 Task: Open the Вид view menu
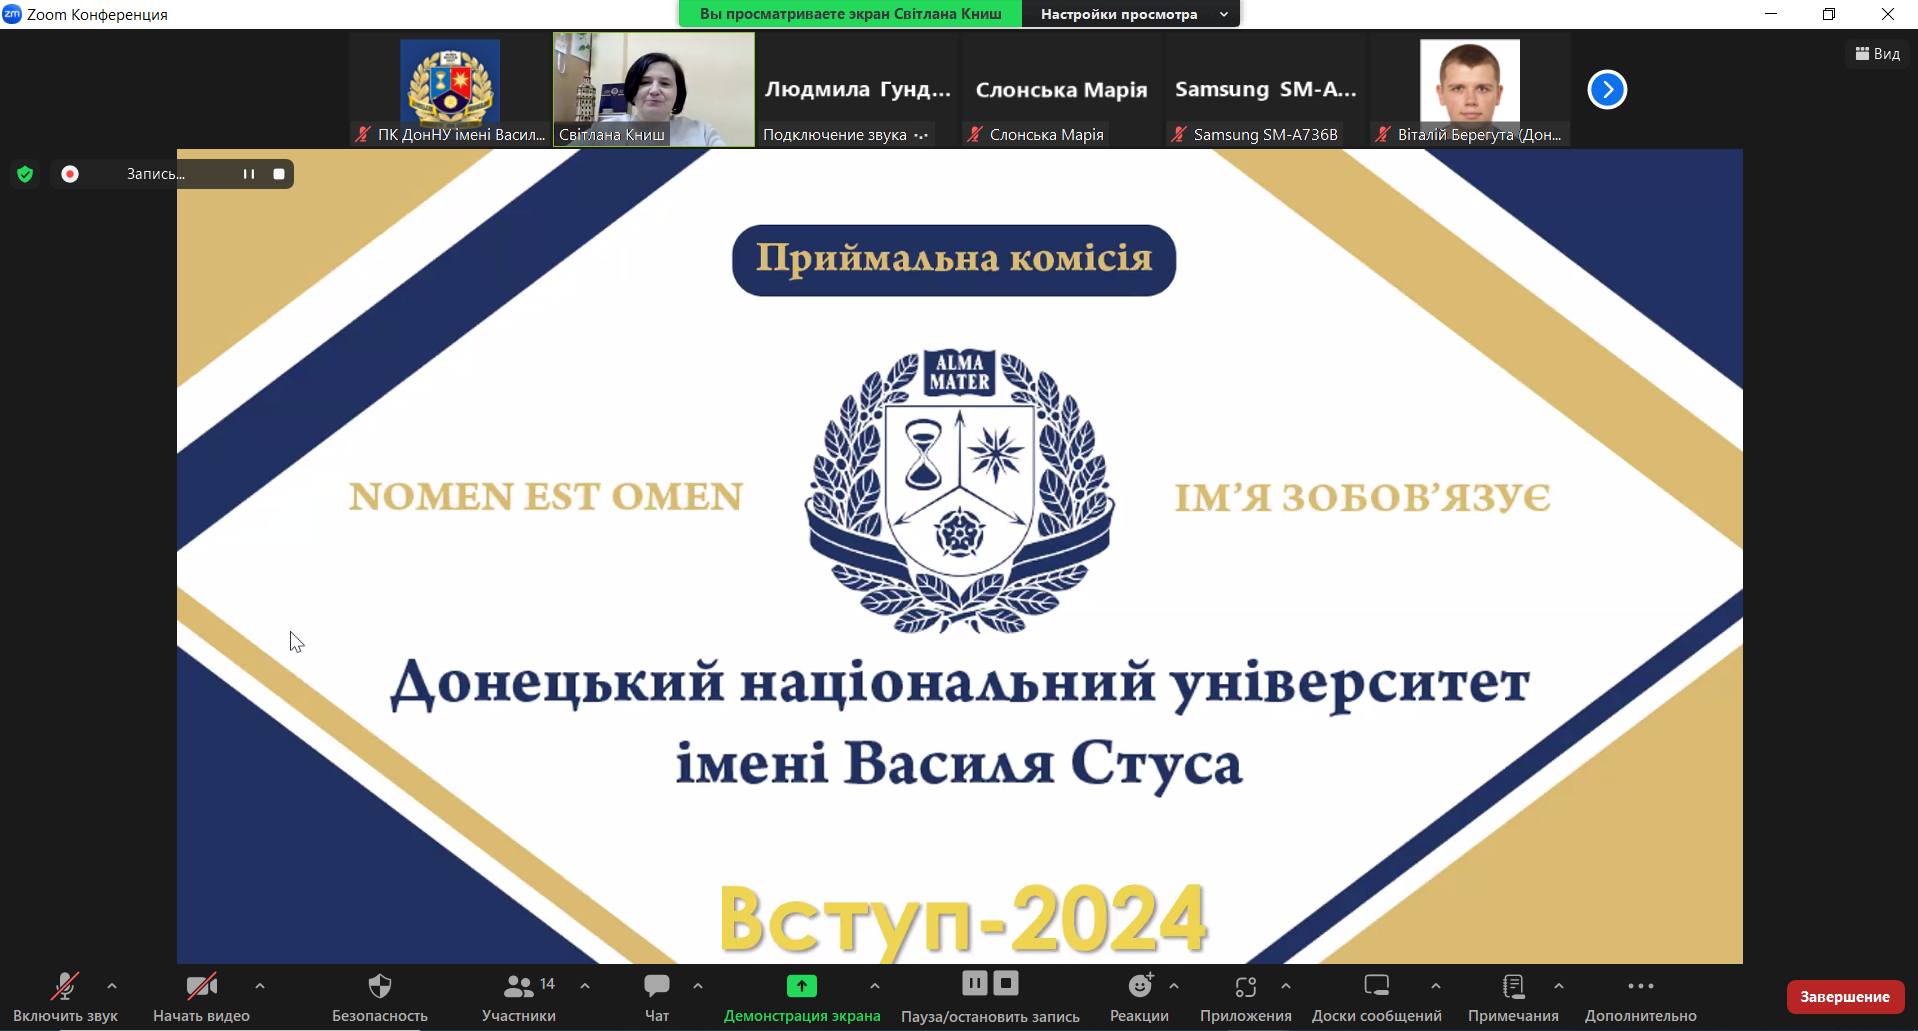(x=1877, y=54)
